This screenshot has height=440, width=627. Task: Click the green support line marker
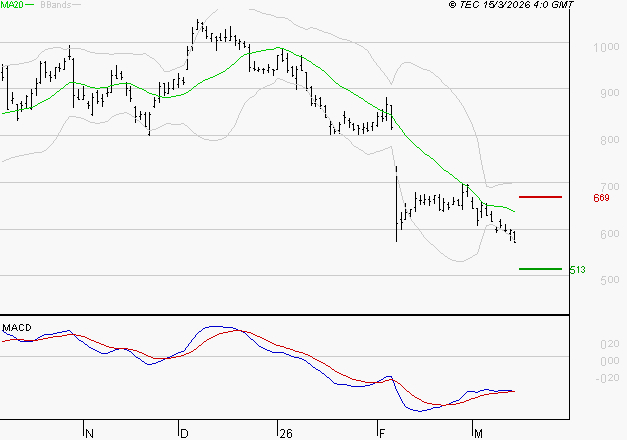click(x=540, y=269)
